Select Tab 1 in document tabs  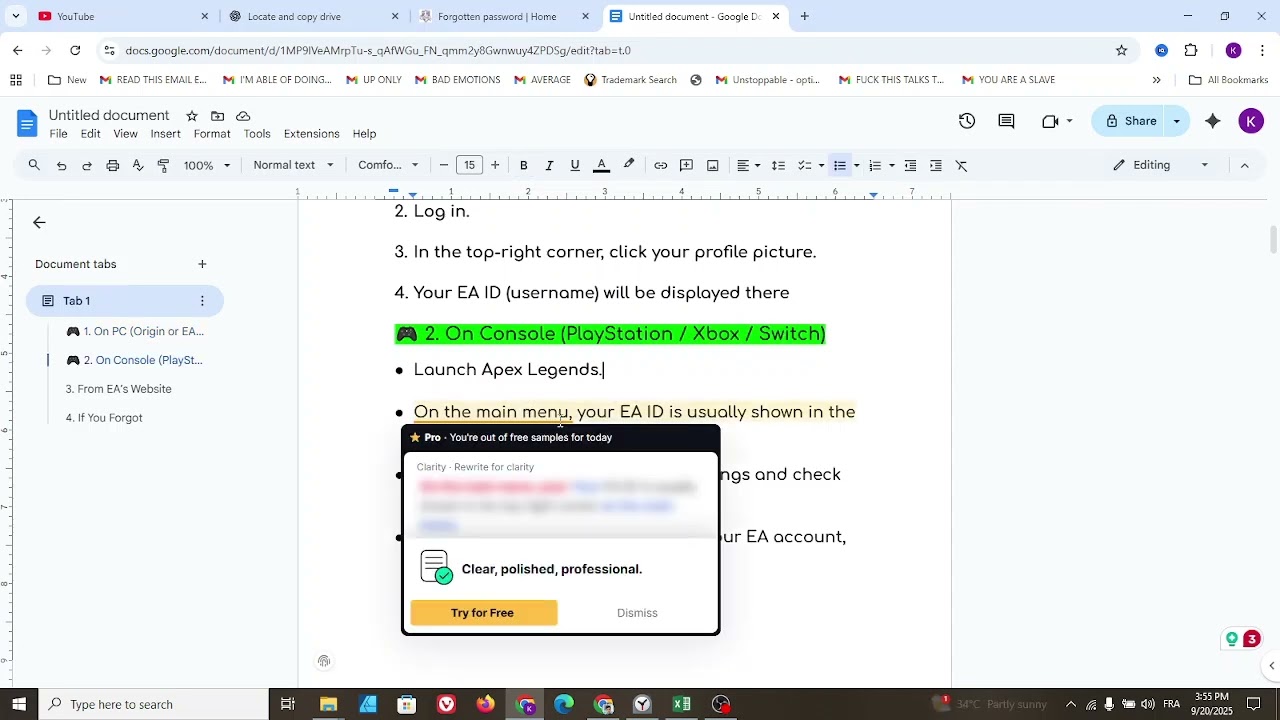125,301
